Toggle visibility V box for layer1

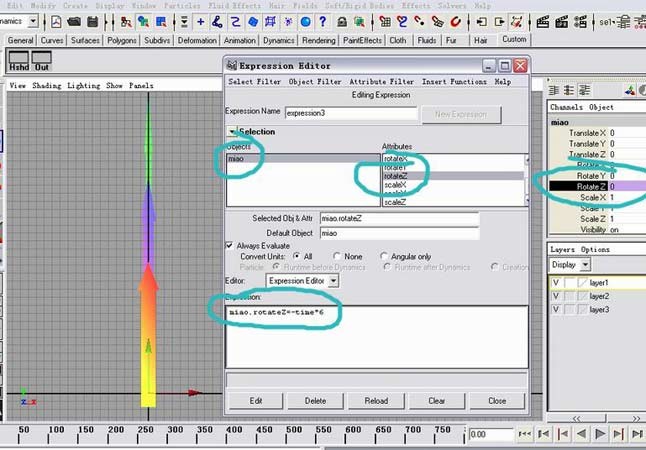(556, 283)
